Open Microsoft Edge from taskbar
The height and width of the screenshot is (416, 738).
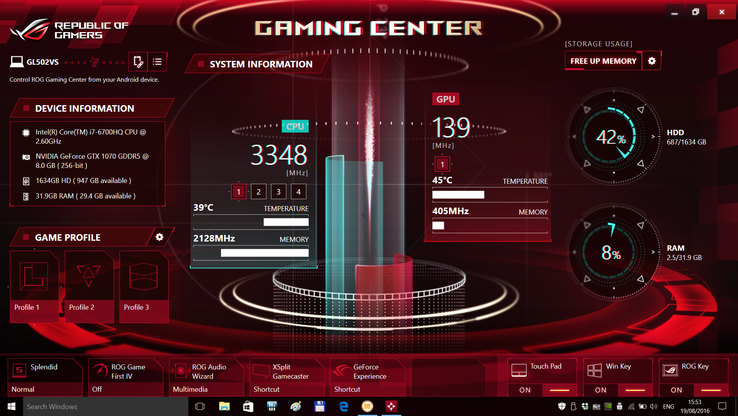[344, 406]
